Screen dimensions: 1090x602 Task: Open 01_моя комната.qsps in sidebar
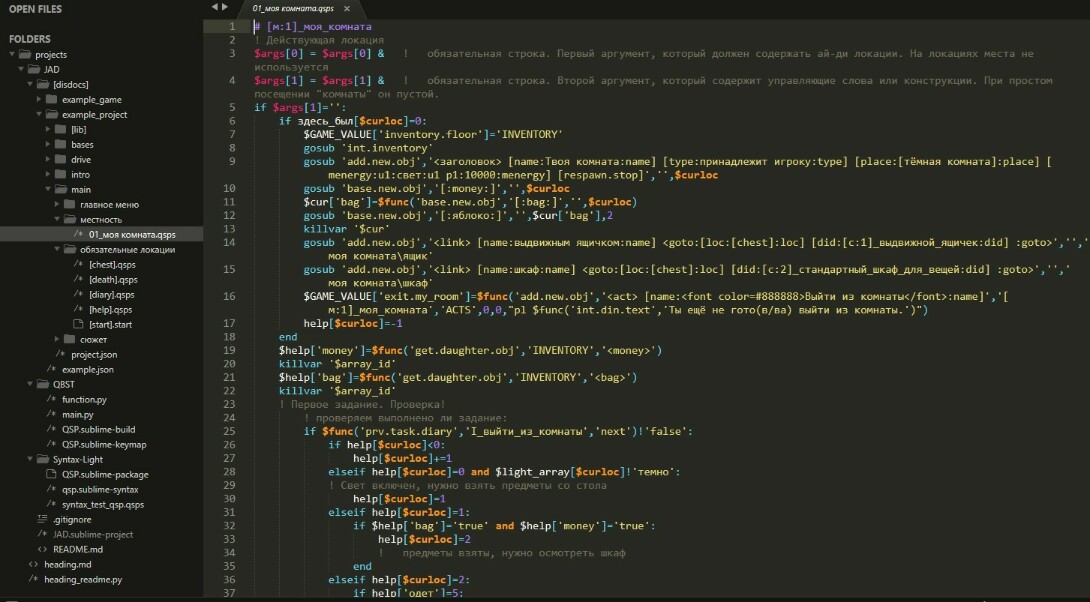pos(132,234)
